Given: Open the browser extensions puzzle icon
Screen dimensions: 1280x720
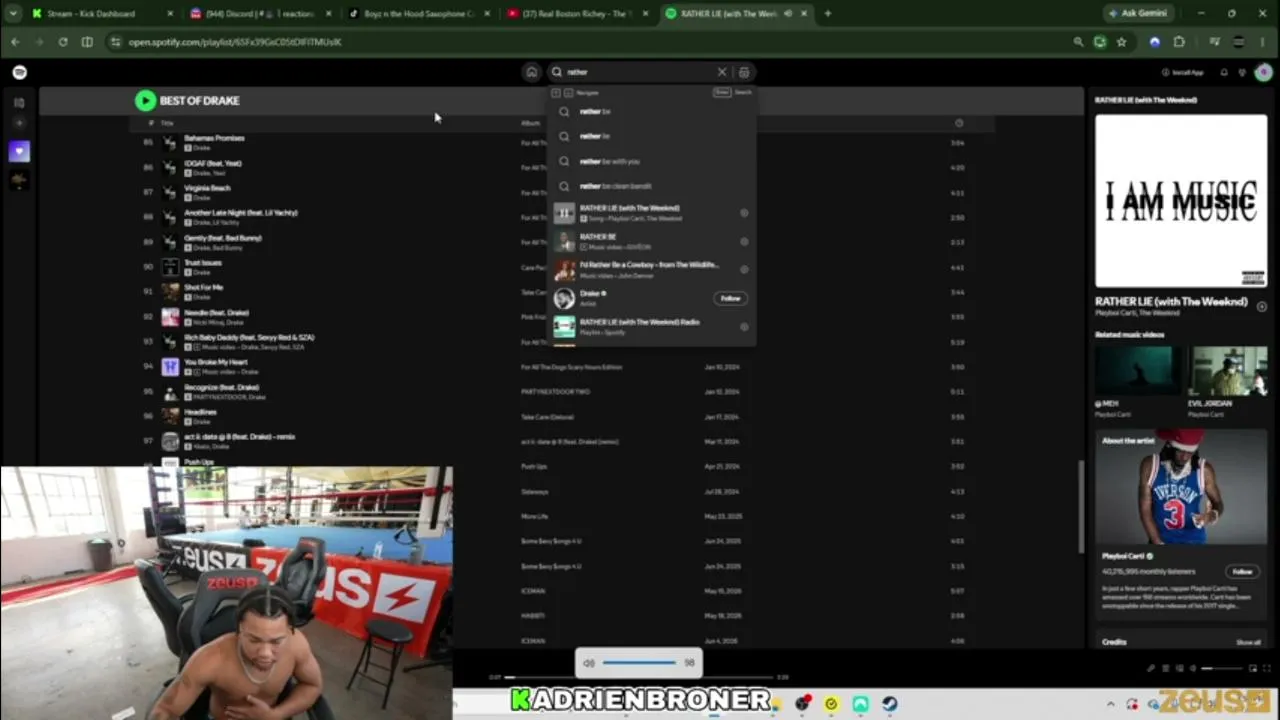Looking at the screenshot, I should [1179, 42].
